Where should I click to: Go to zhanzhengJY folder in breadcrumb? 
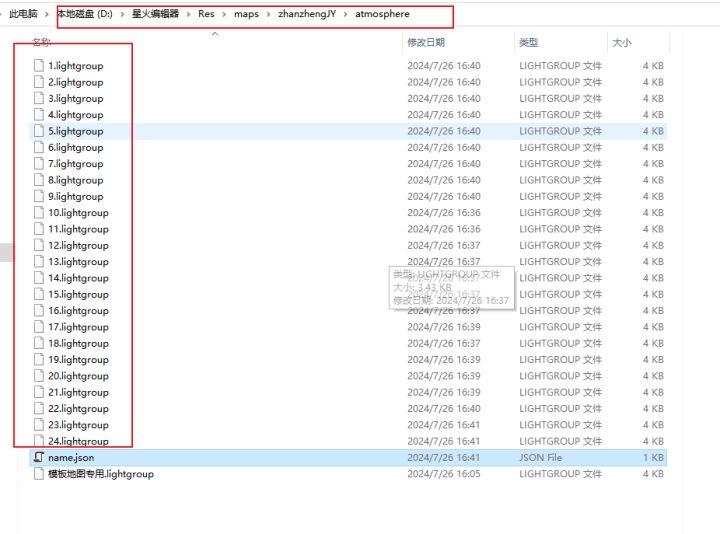(x=307, y=14)
